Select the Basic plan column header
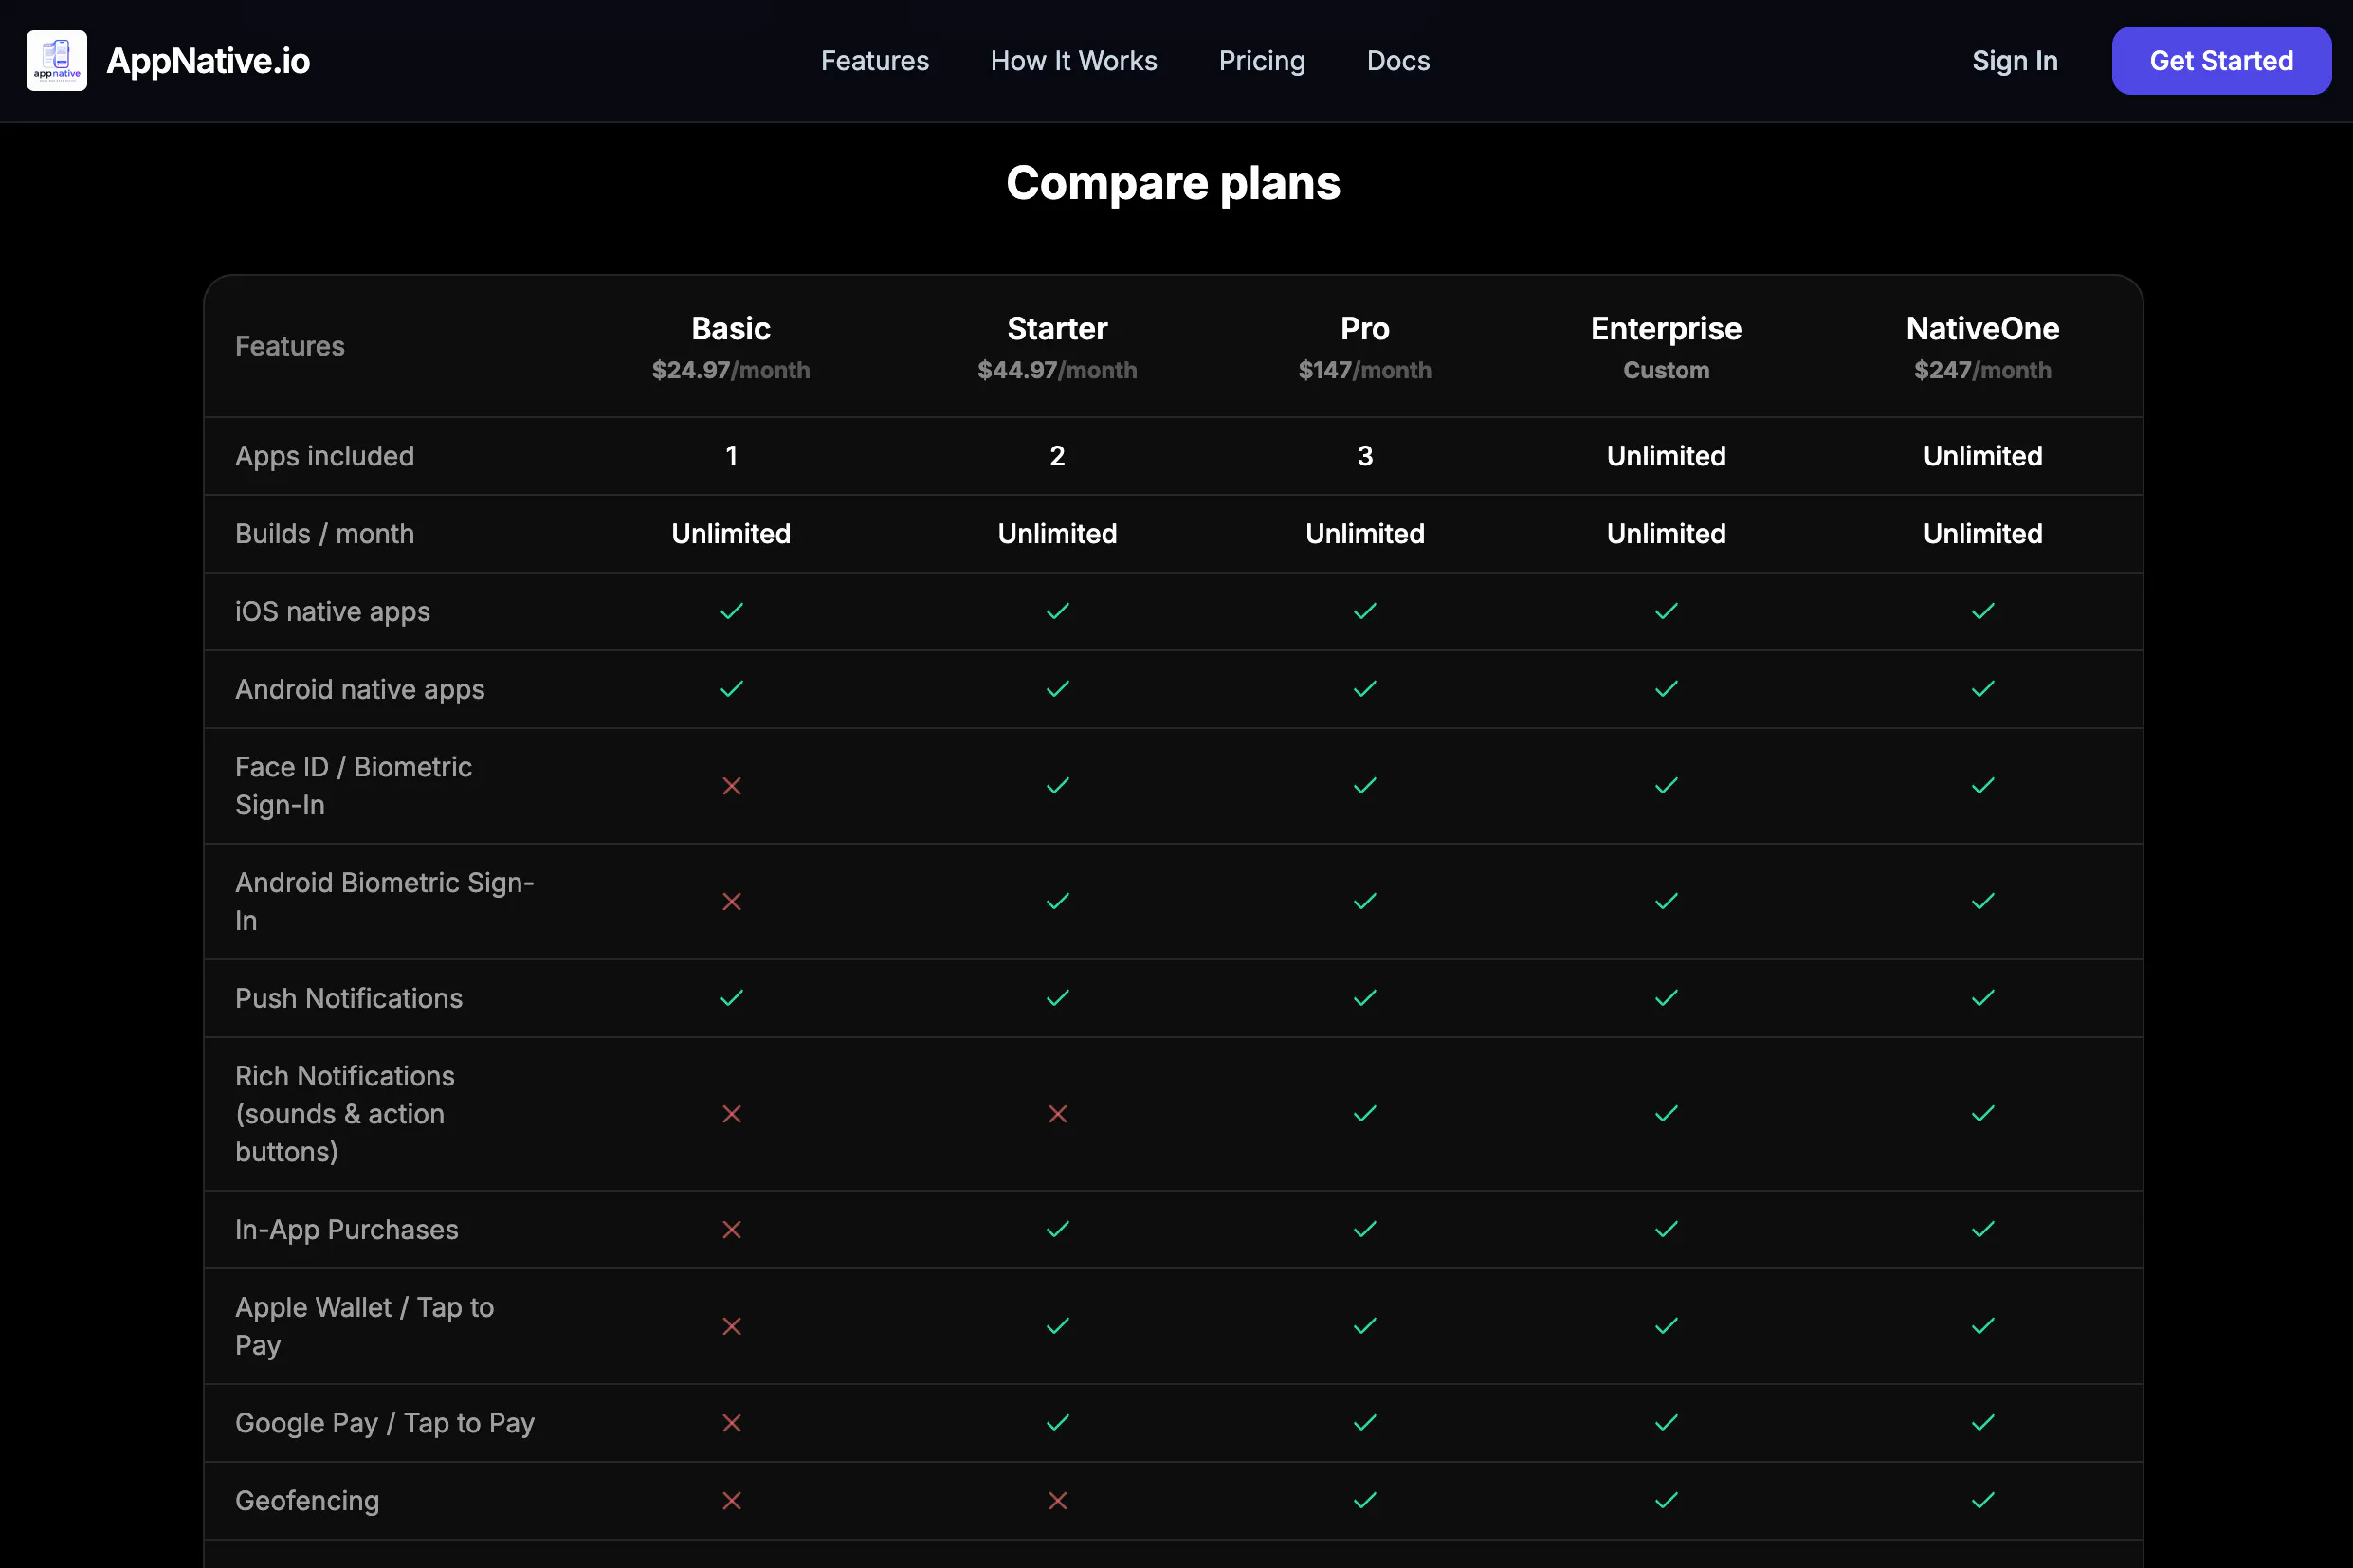This screenshot has width=2353, height=1568. 731,329
